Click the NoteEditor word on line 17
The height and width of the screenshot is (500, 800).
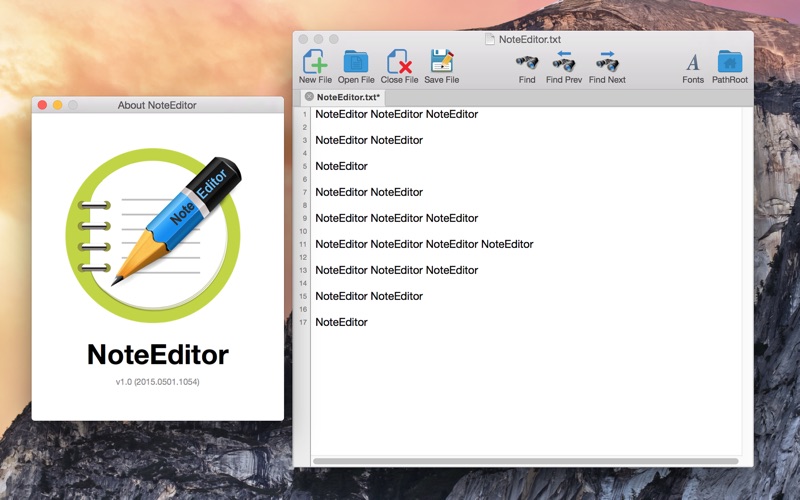pos(341,322)
